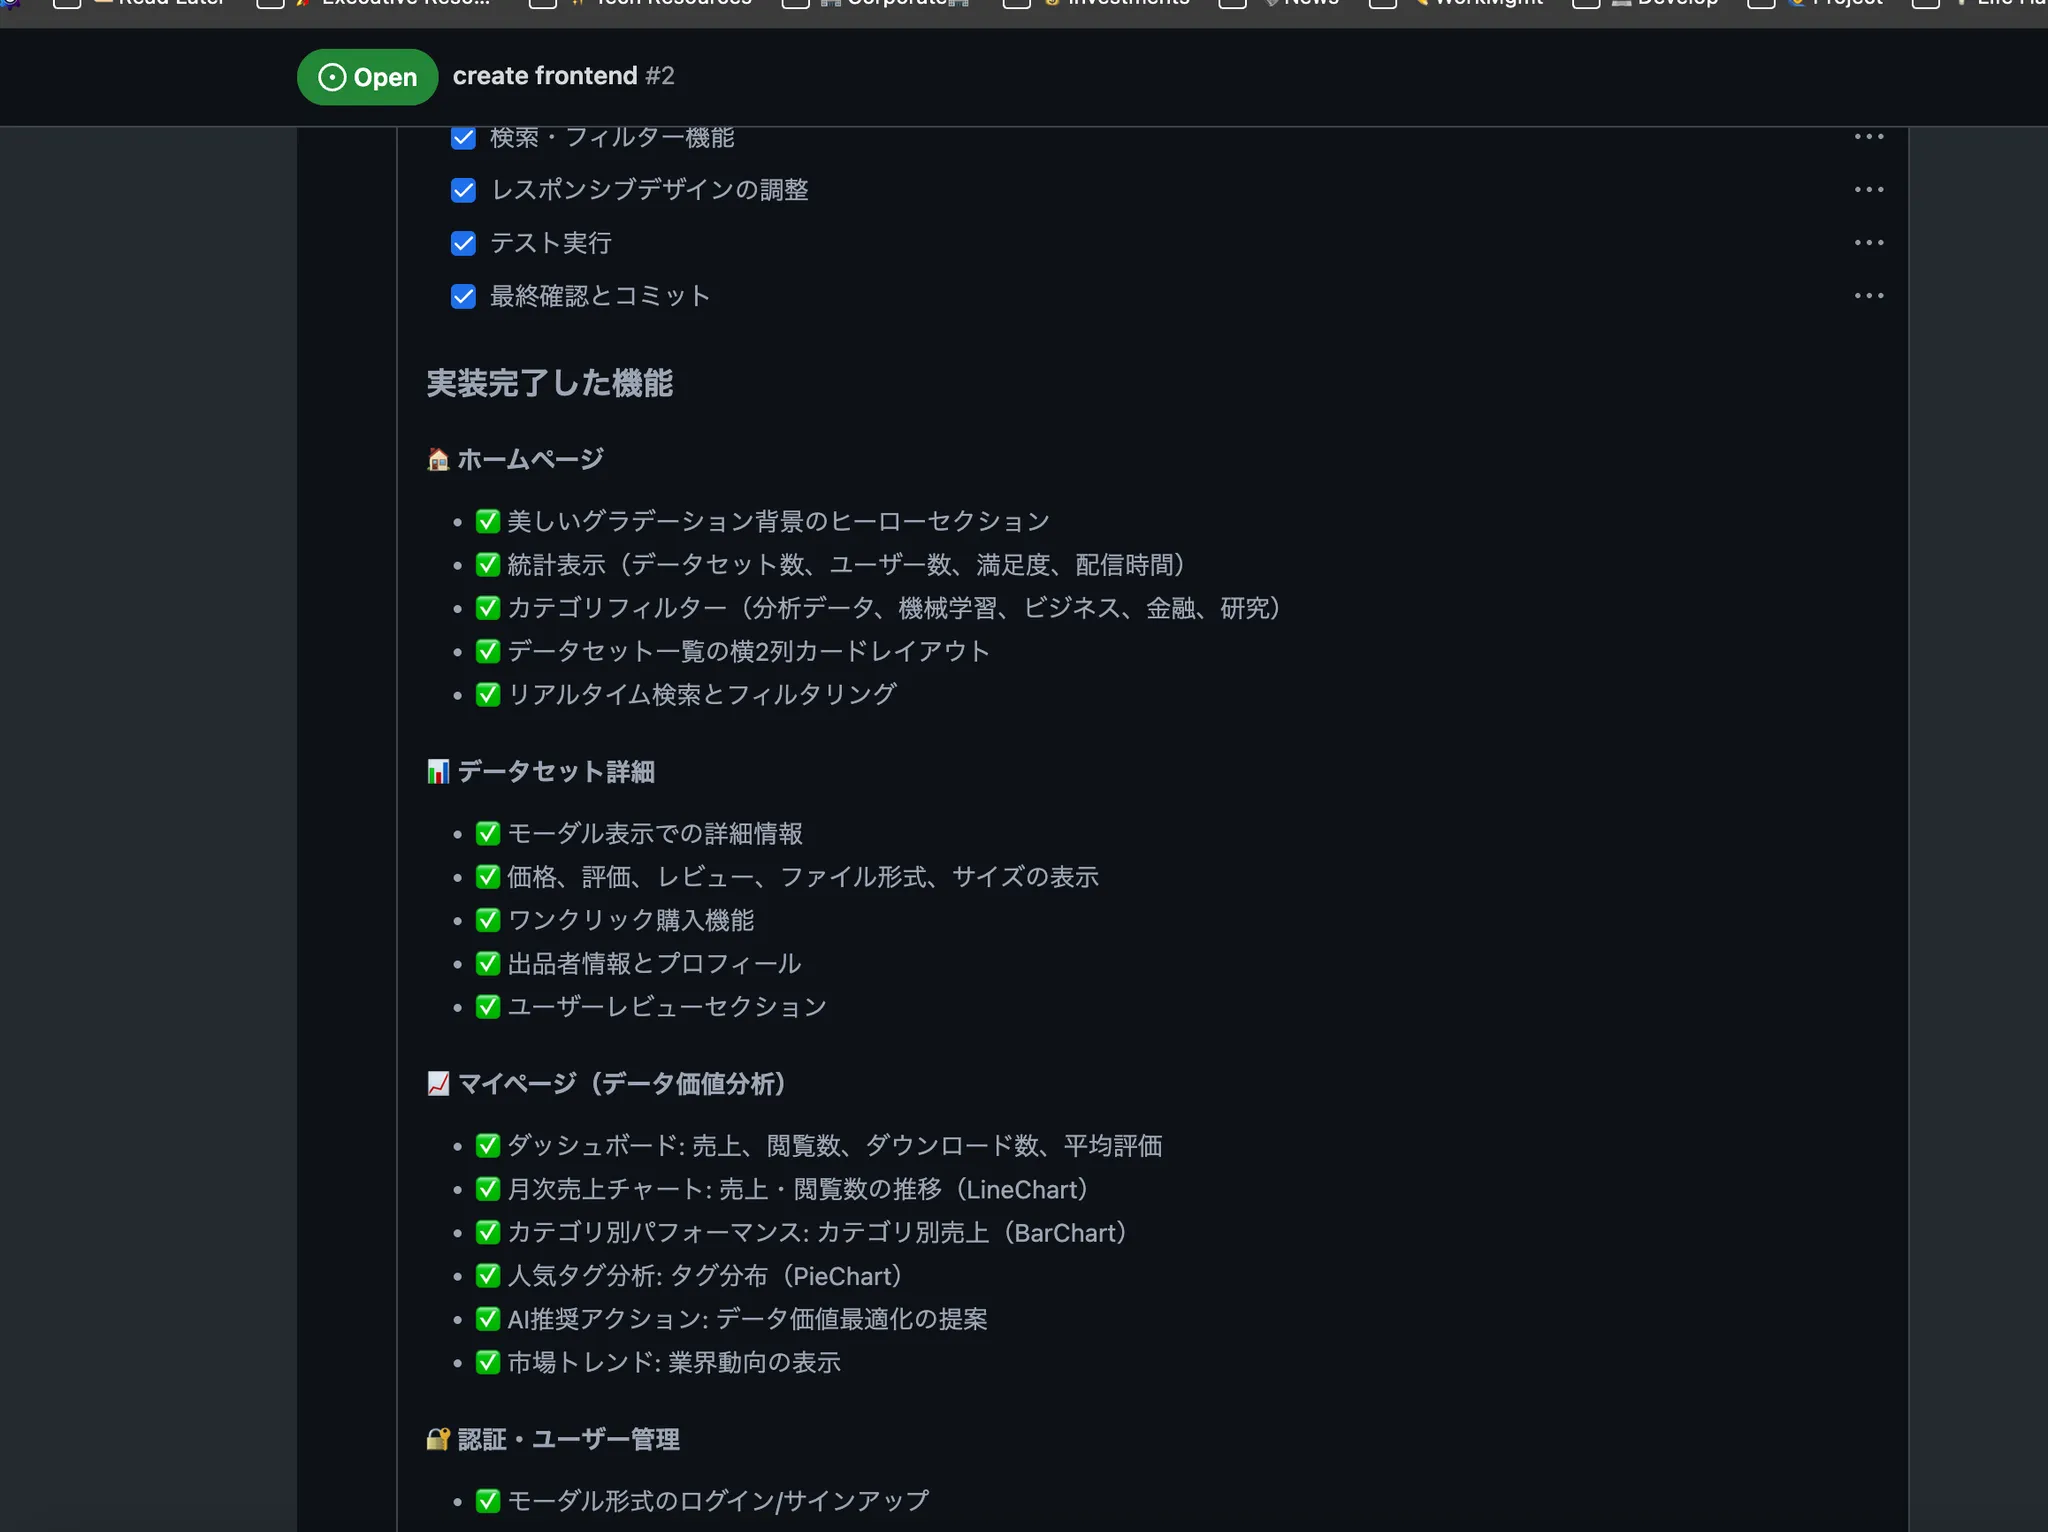Uncheck the 検索・フィルター機能 checklist item
2048x1532 pixels.
463,138
